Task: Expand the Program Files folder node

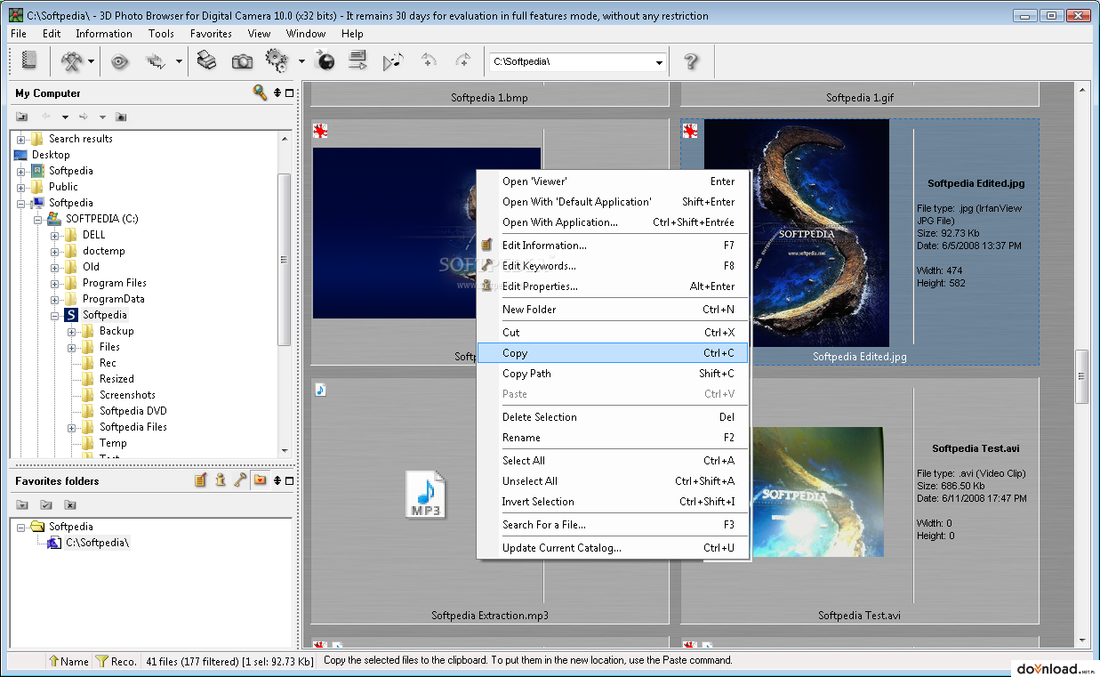Action: [55, 284]
